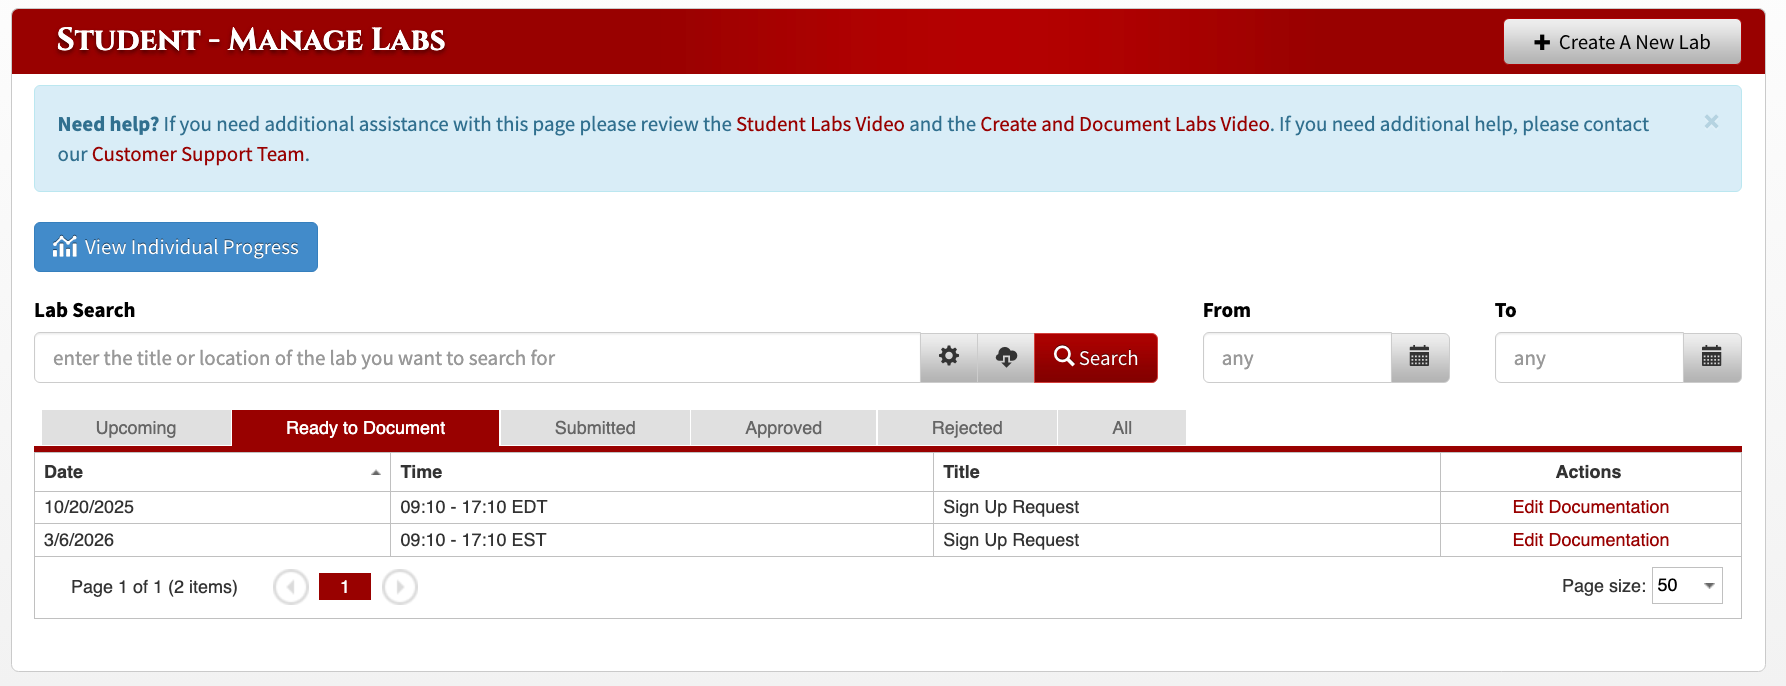Image resolution: width=1786 pixels, height=686 pixels.
Task: Select the 3/6/2026 date cell
Action: (x=212, y=540)
